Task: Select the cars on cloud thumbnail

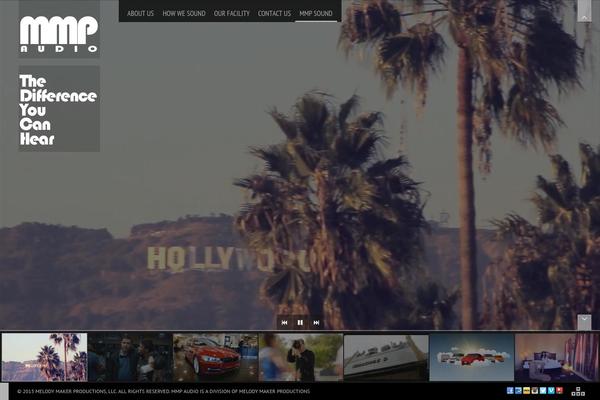Action: pyautogui.click(x=472, y=357)
